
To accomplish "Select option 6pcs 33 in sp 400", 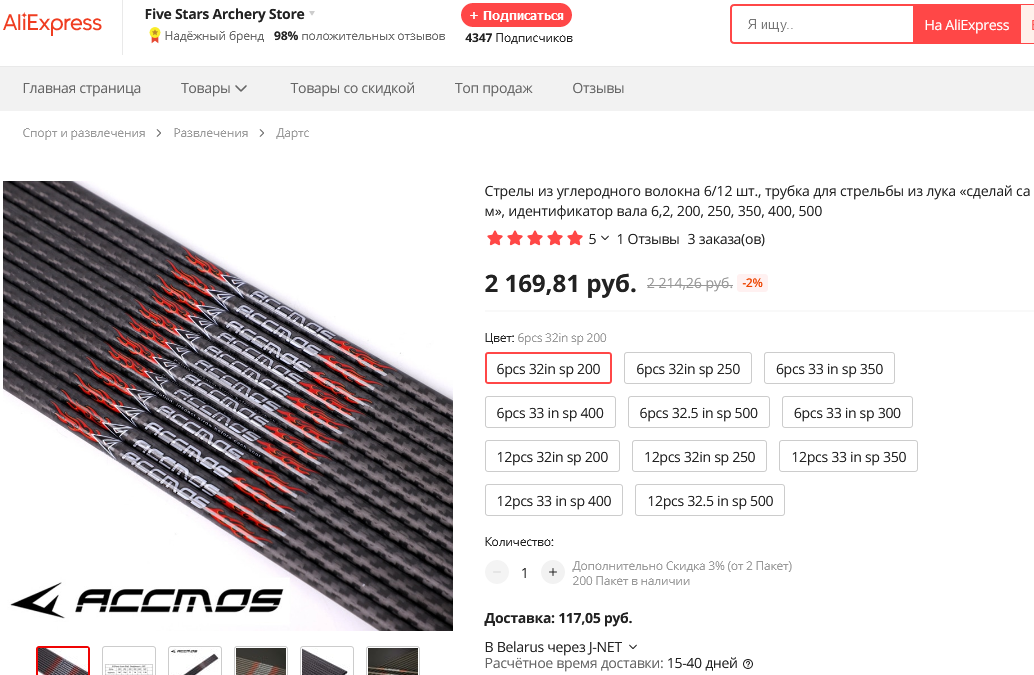I will pos(550,413).
